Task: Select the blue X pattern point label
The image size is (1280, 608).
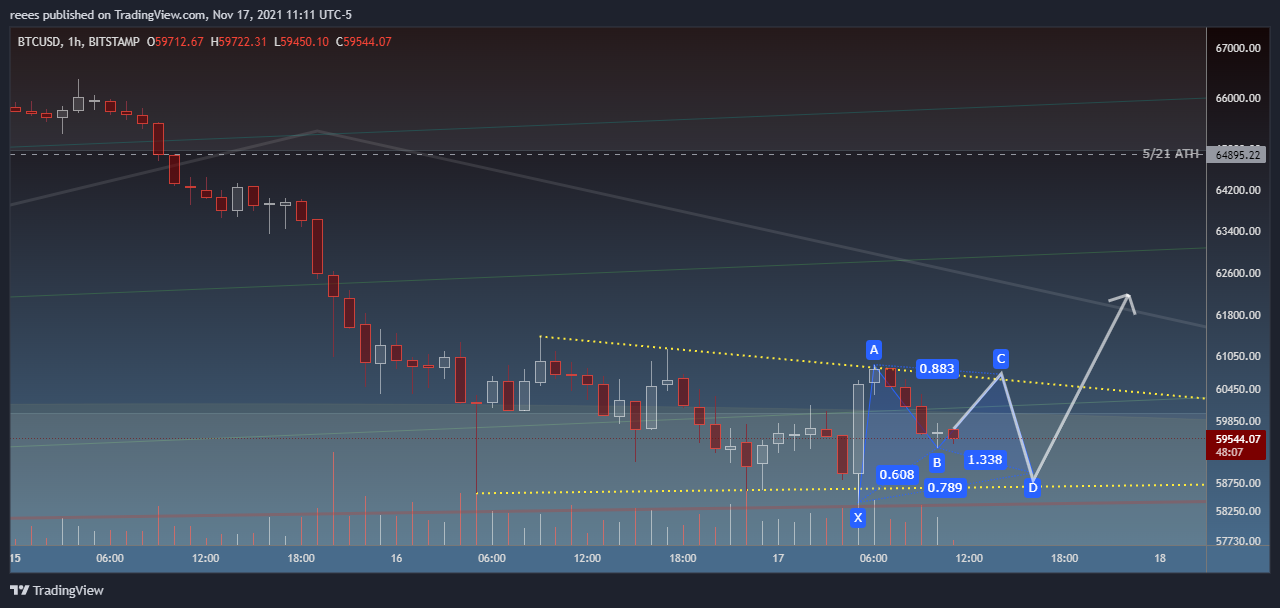Action: tap(858, 517)
